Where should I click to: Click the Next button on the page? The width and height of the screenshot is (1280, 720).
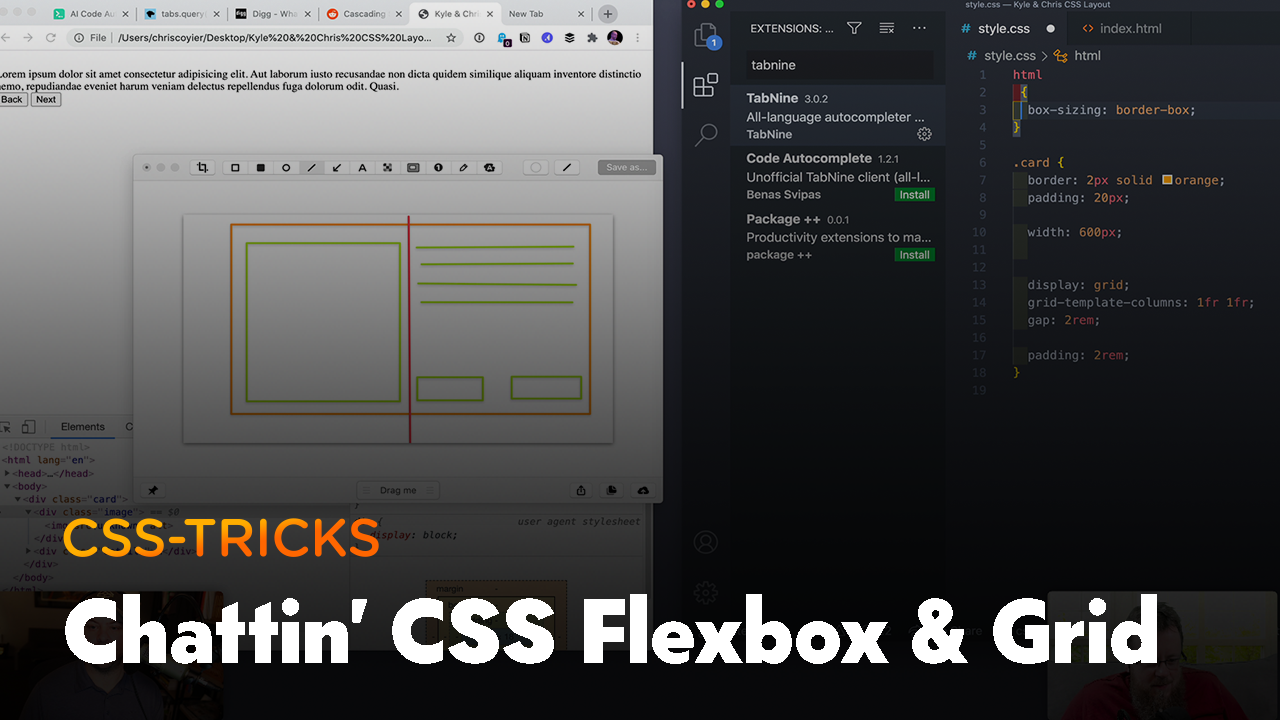[x=46, y=100]
